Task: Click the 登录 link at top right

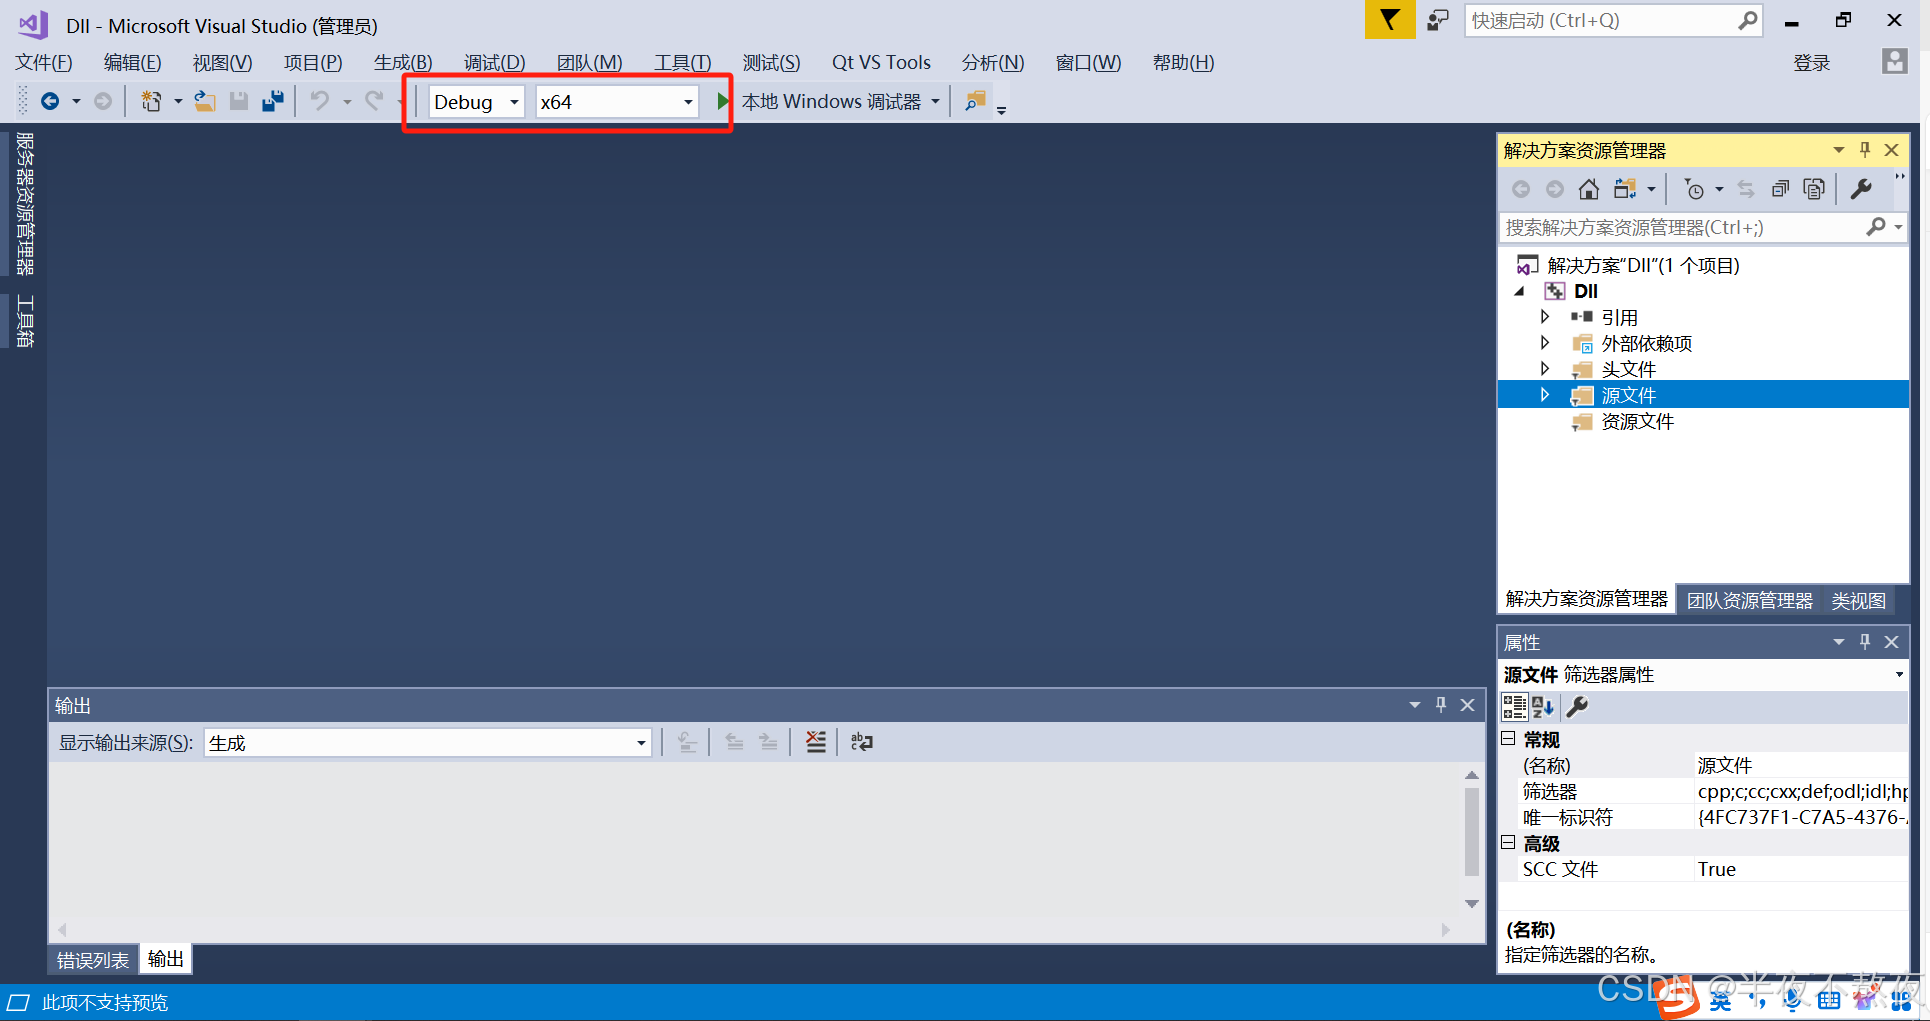Action: point(1812,62)
